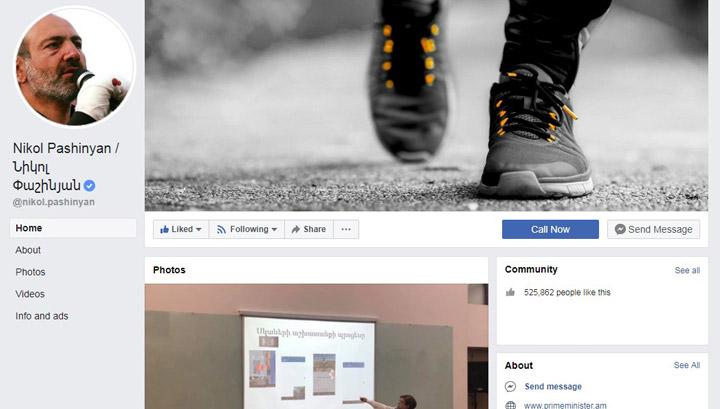Click the Call Now button

coord(550,229)
